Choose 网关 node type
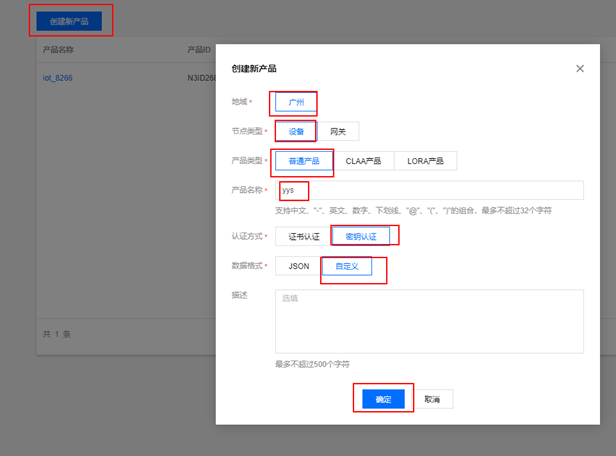The image size is (616, 456). (338, 132)
